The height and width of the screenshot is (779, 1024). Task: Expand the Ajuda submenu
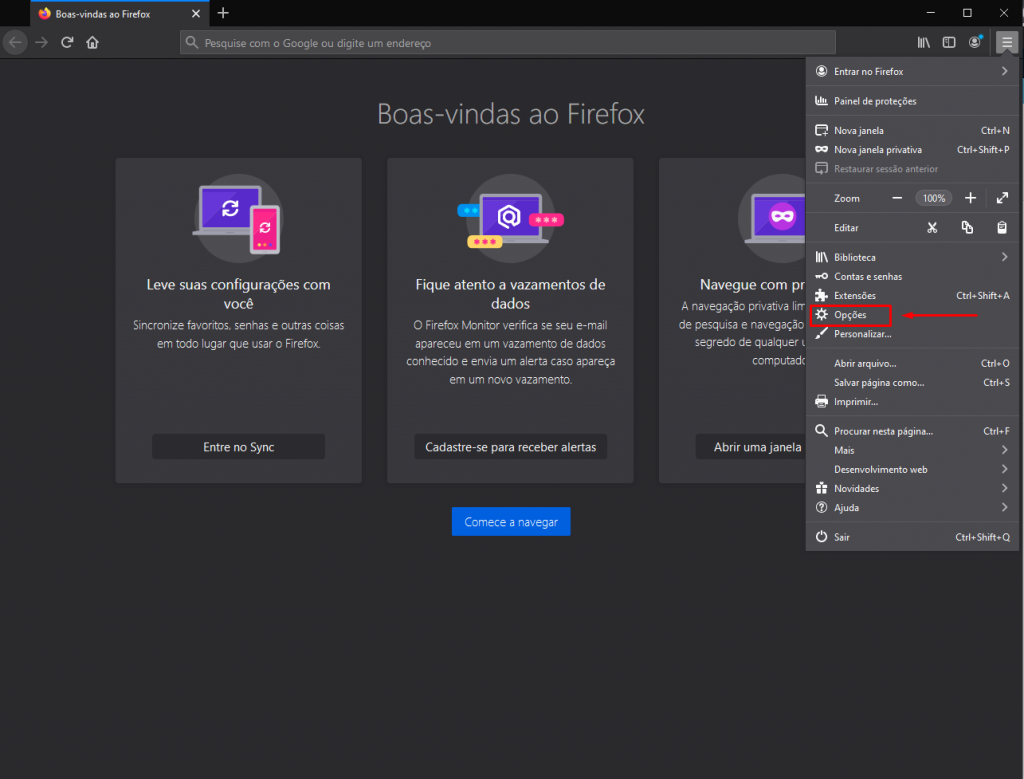tap(1004, 508)
